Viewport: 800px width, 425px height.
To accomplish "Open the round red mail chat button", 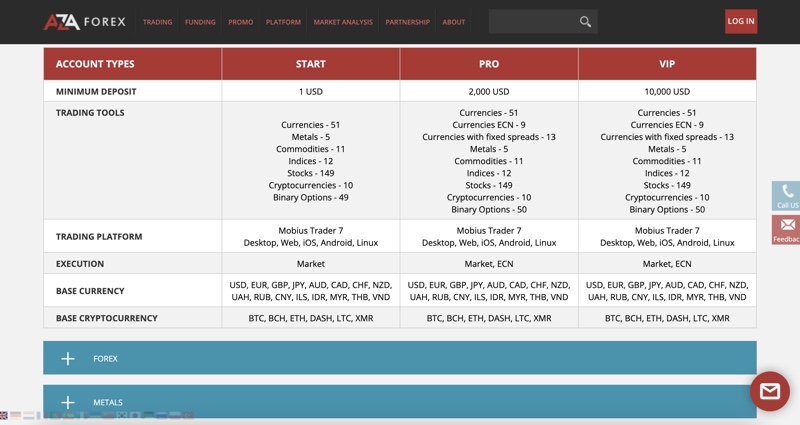I will (770, 391).
